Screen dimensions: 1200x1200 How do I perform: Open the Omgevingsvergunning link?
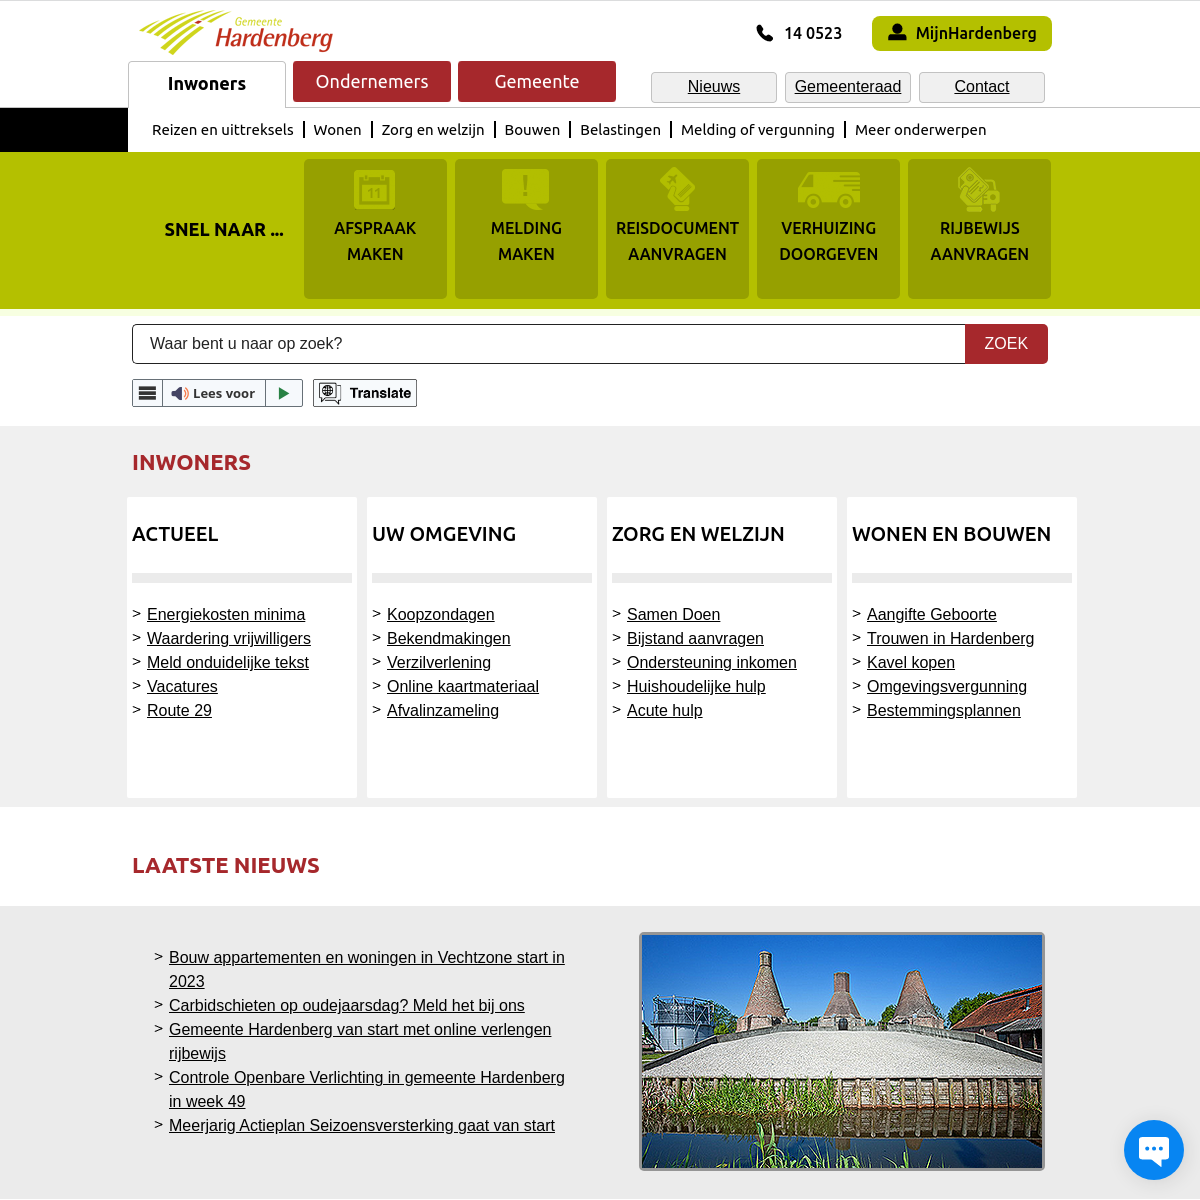pyautogui.click(x=947, y=686)
